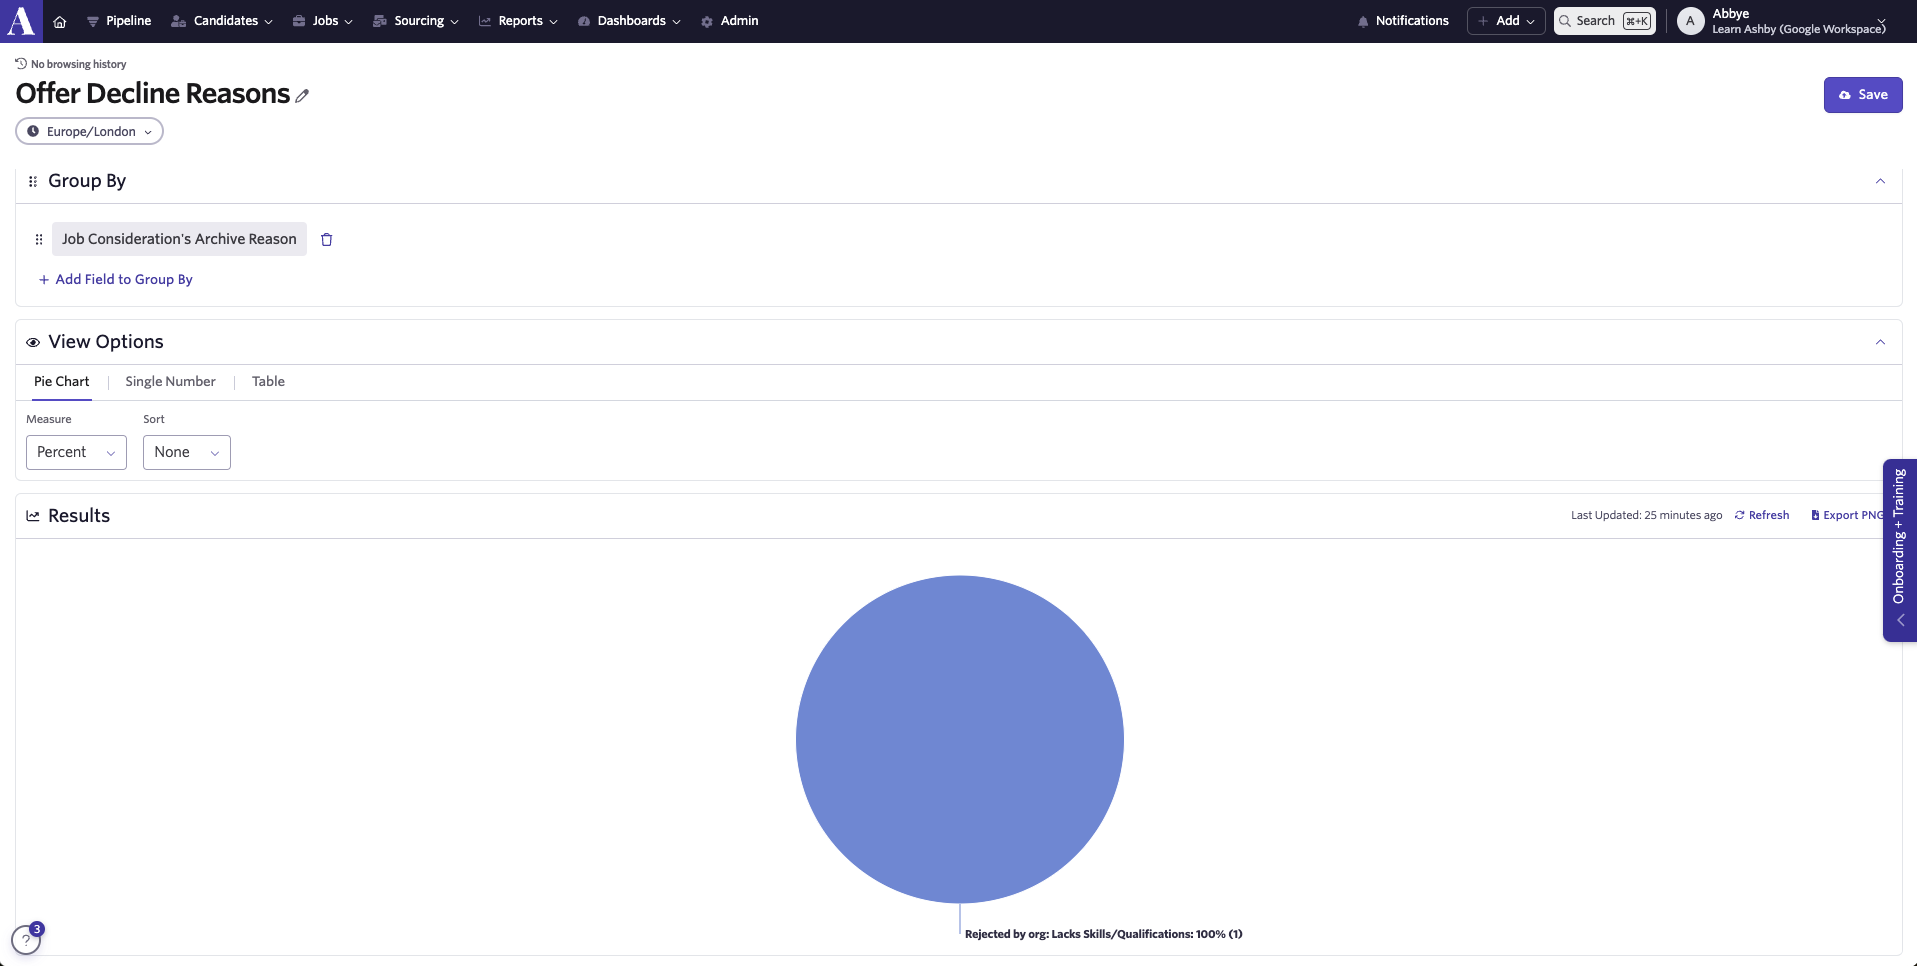Viewport: 1917px width, 966px height.
Task: Click Add Field to Group By
Action: (116, 280)
